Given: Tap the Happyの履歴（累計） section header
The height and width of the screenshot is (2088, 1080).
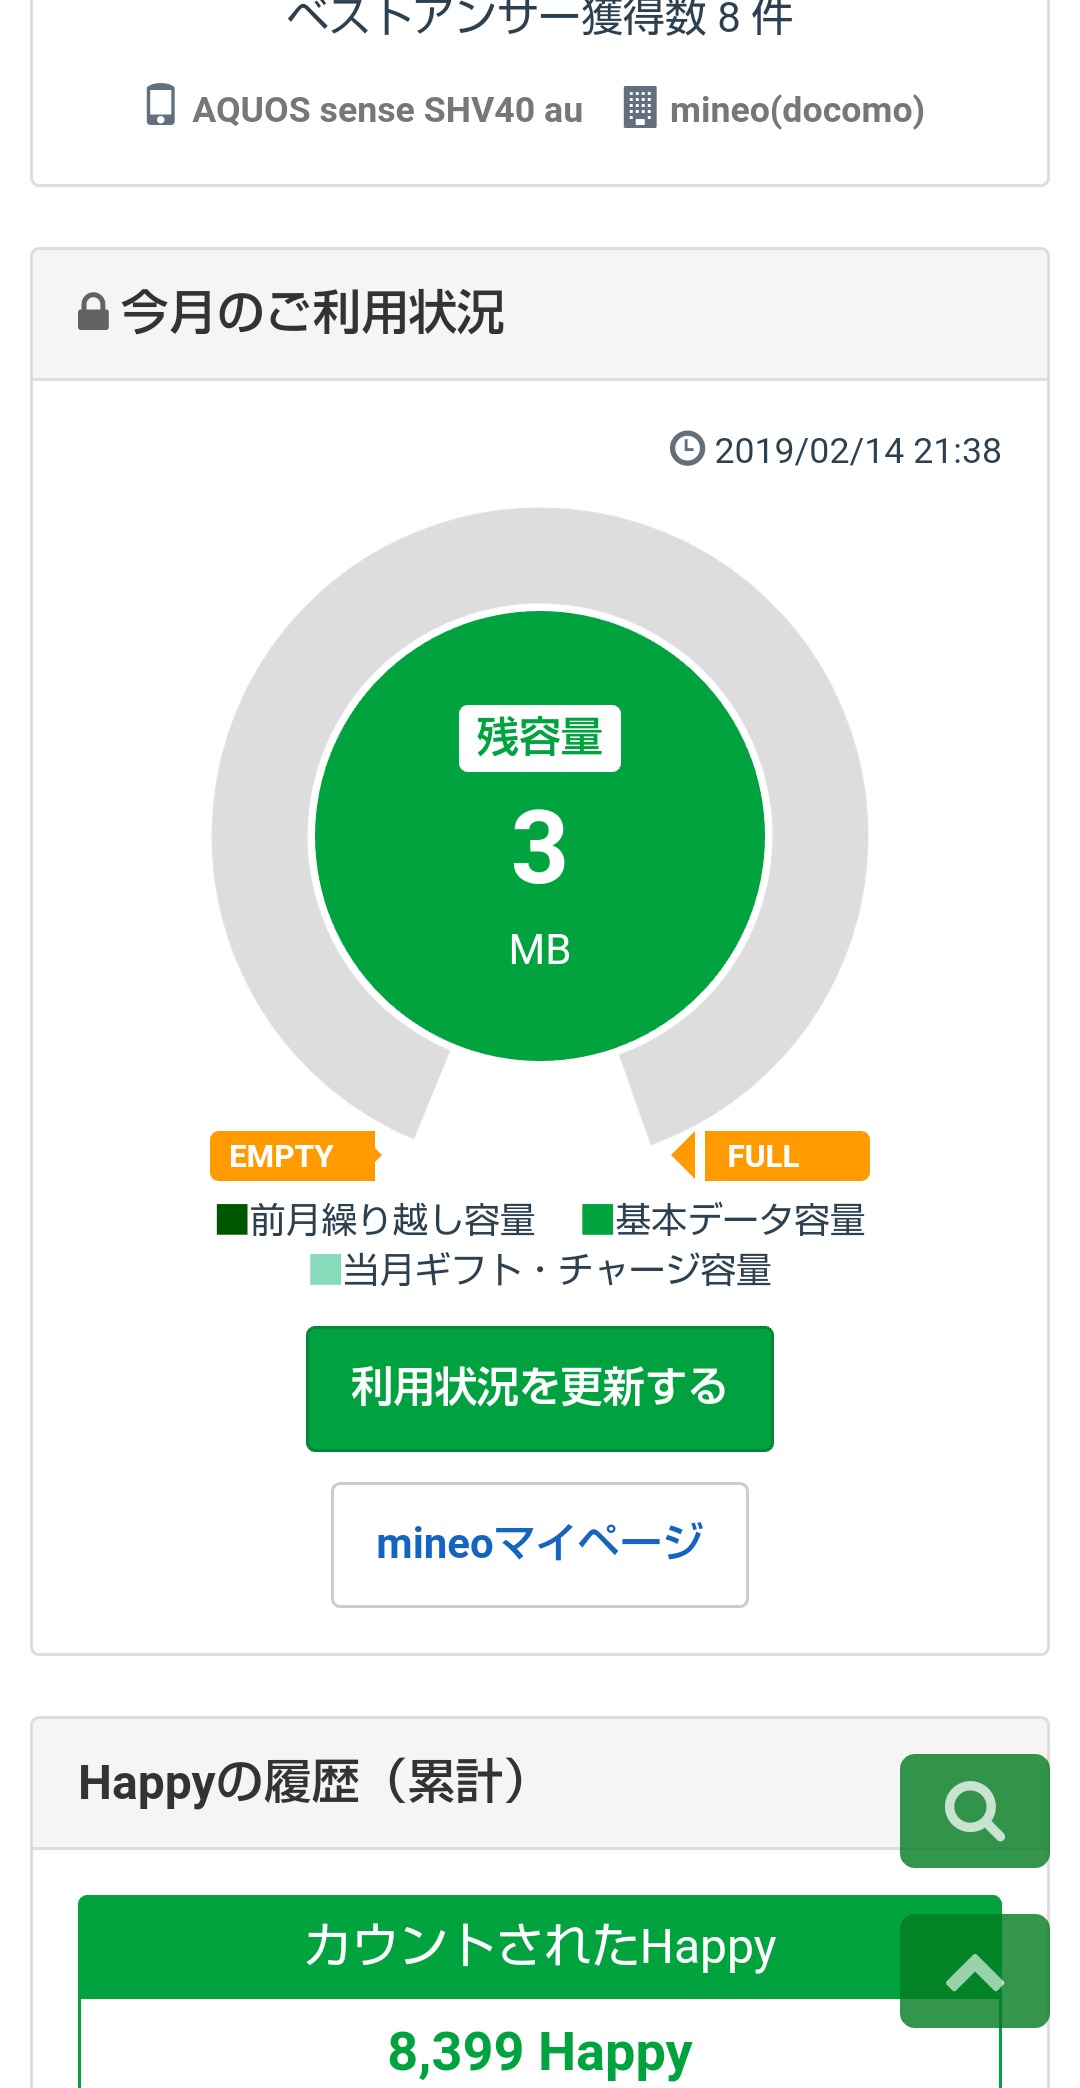Looking at the screenshot, I should pos(302,1783).
